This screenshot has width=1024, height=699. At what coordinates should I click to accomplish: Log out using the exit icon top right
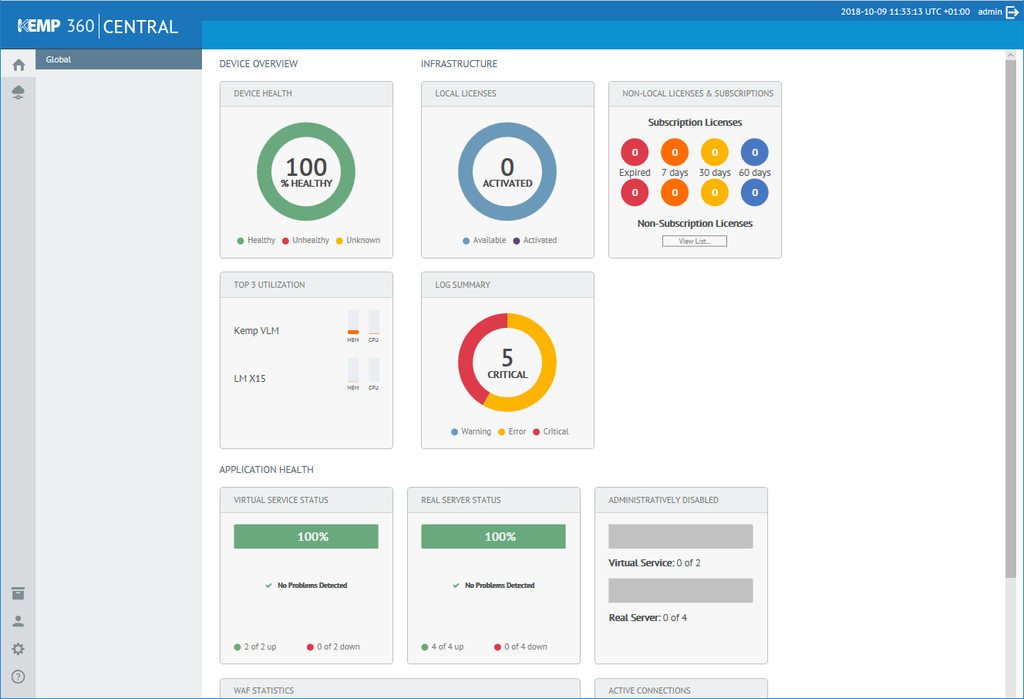coord(1014,12)
